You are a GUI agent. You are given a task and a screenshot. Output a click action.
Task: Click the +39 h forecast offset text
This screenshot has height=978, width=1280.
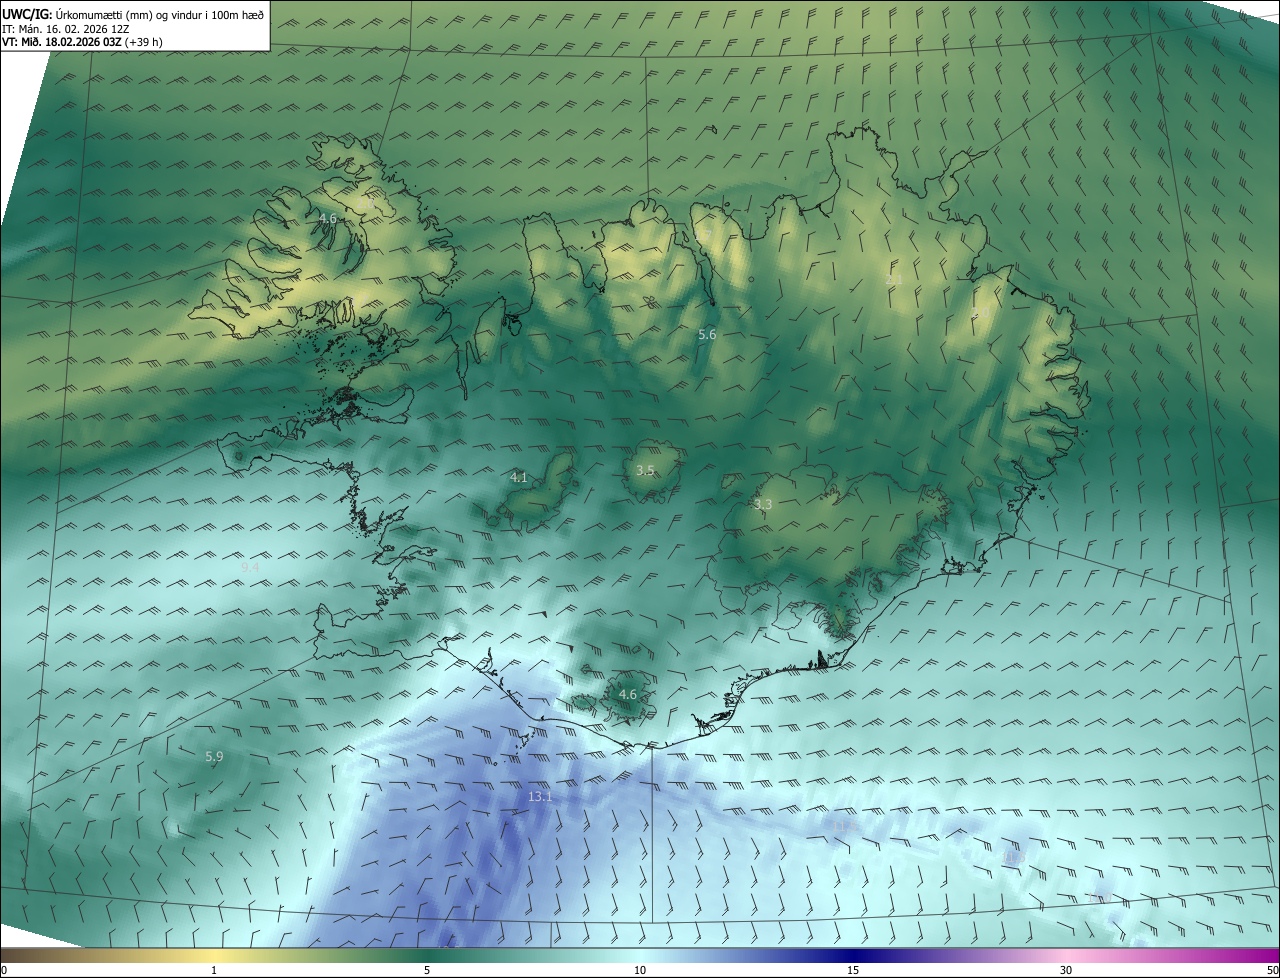pos(145,42)
